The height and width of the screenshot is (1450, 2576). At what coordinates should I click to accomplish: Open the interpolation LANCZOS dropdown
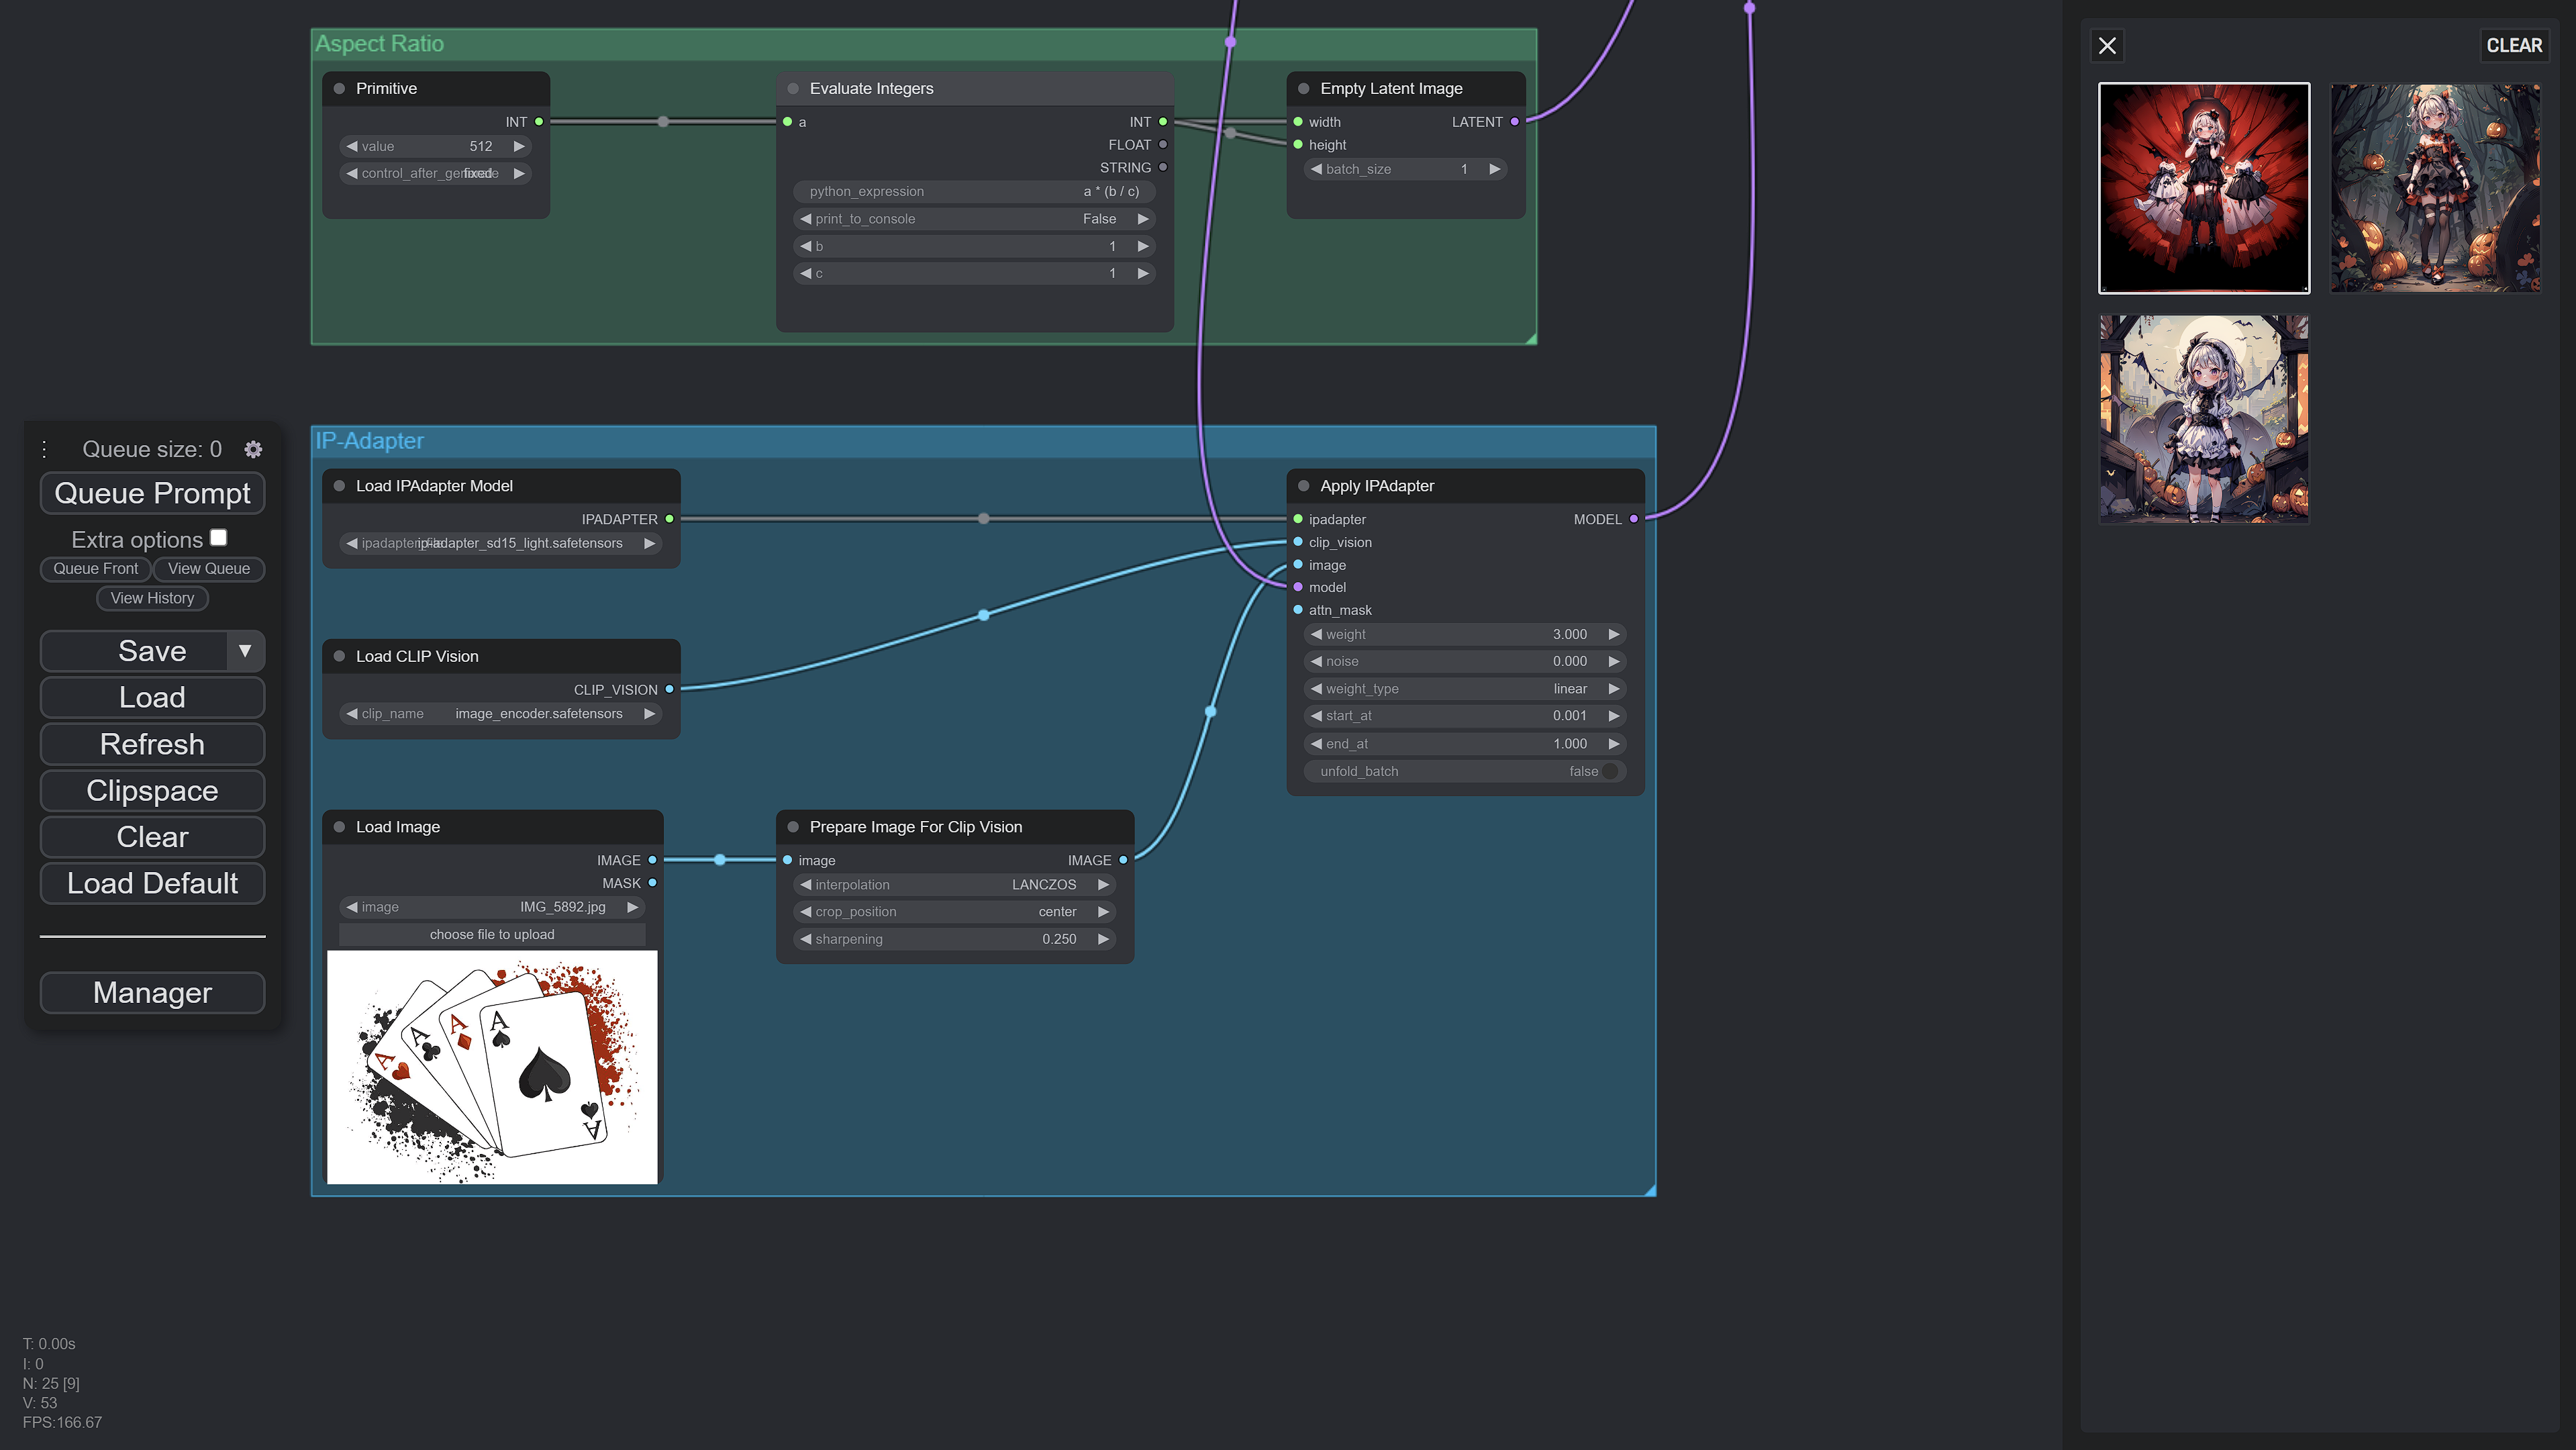tap(955, 885)
